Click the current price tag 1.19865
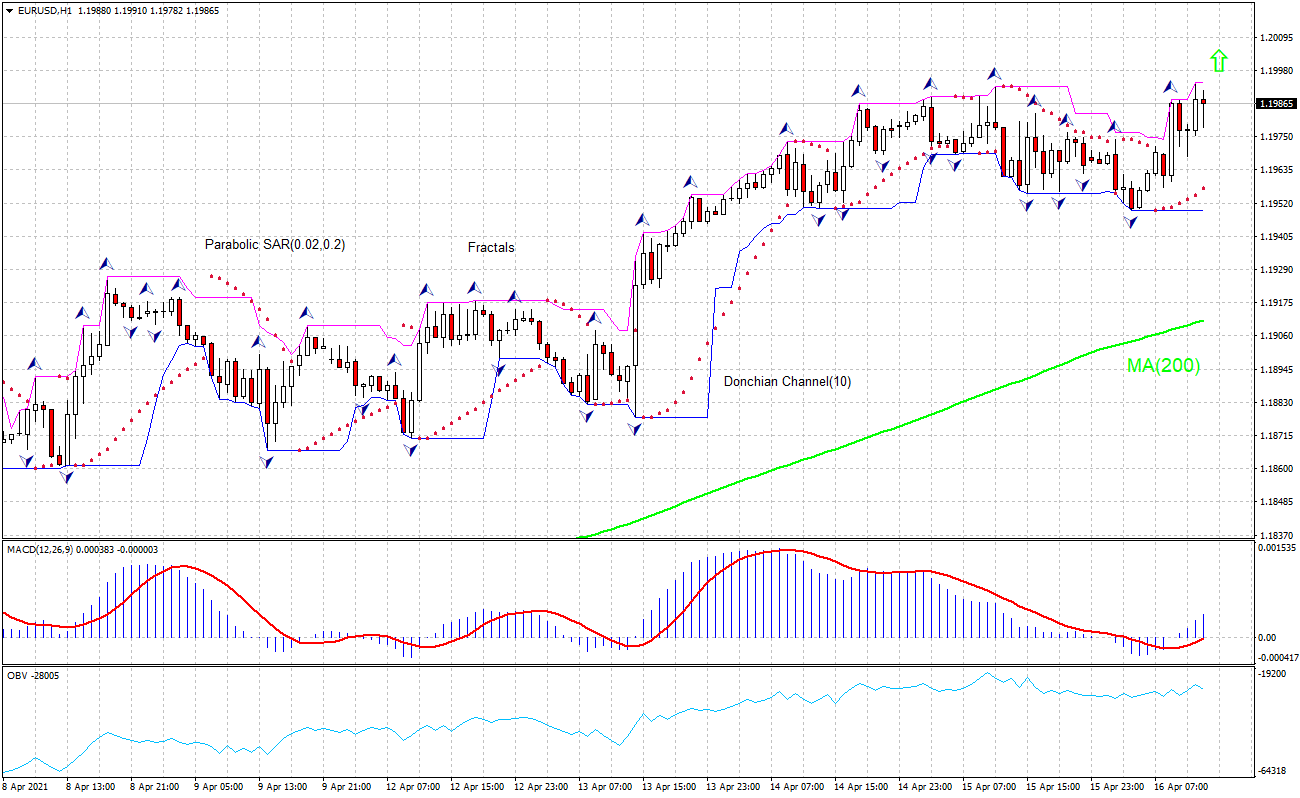The image size is (1300, 798). 1277,104
